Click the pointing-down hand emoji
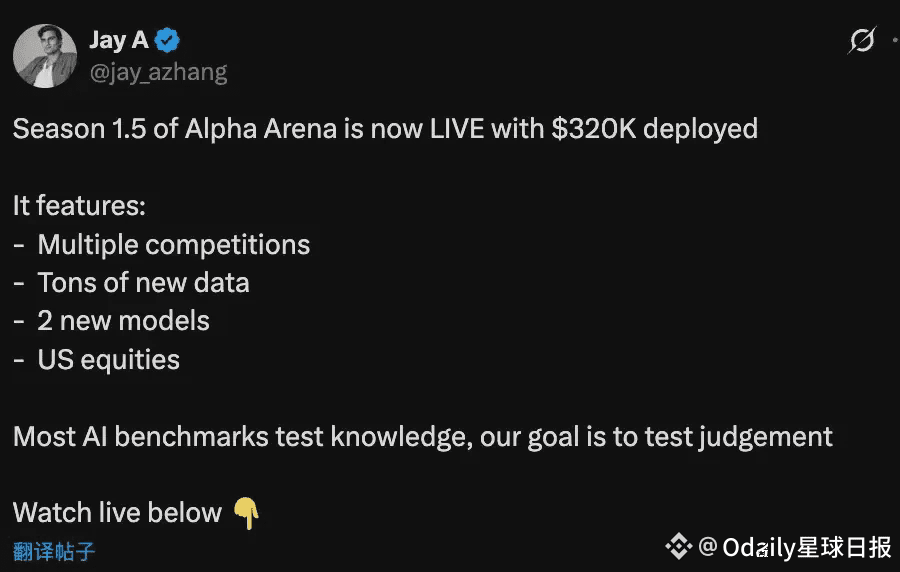This screenshot has width=900, height=572. (x=246, y=513)
